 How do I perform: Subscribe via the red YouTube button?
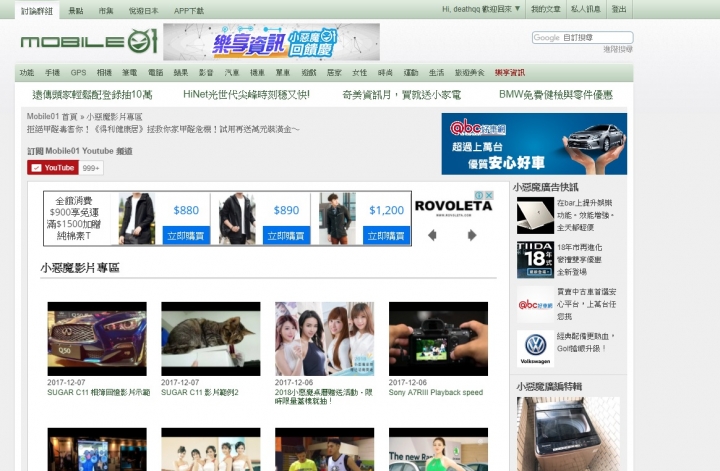pos(53,168)
